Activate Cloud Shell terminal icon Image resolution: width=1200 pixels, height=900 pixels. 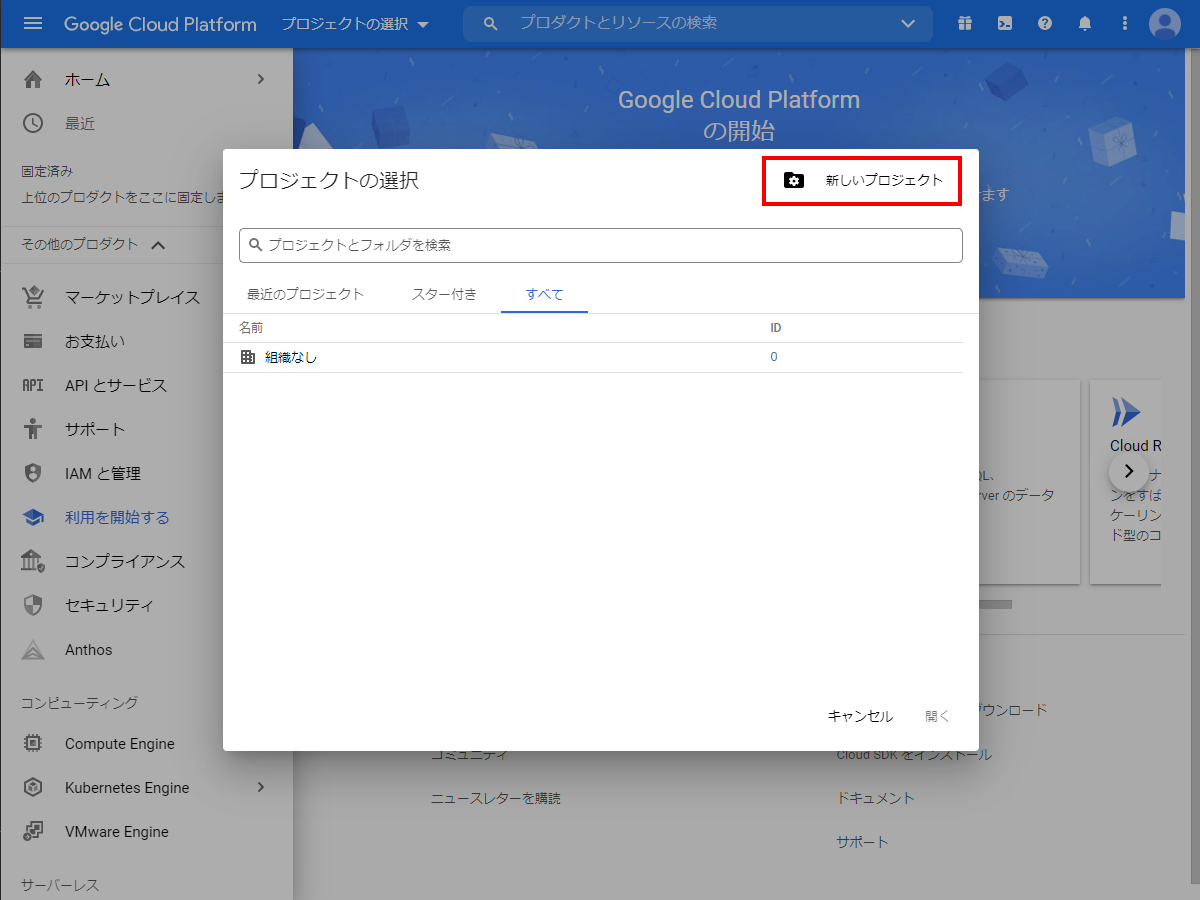(1004, 24)
